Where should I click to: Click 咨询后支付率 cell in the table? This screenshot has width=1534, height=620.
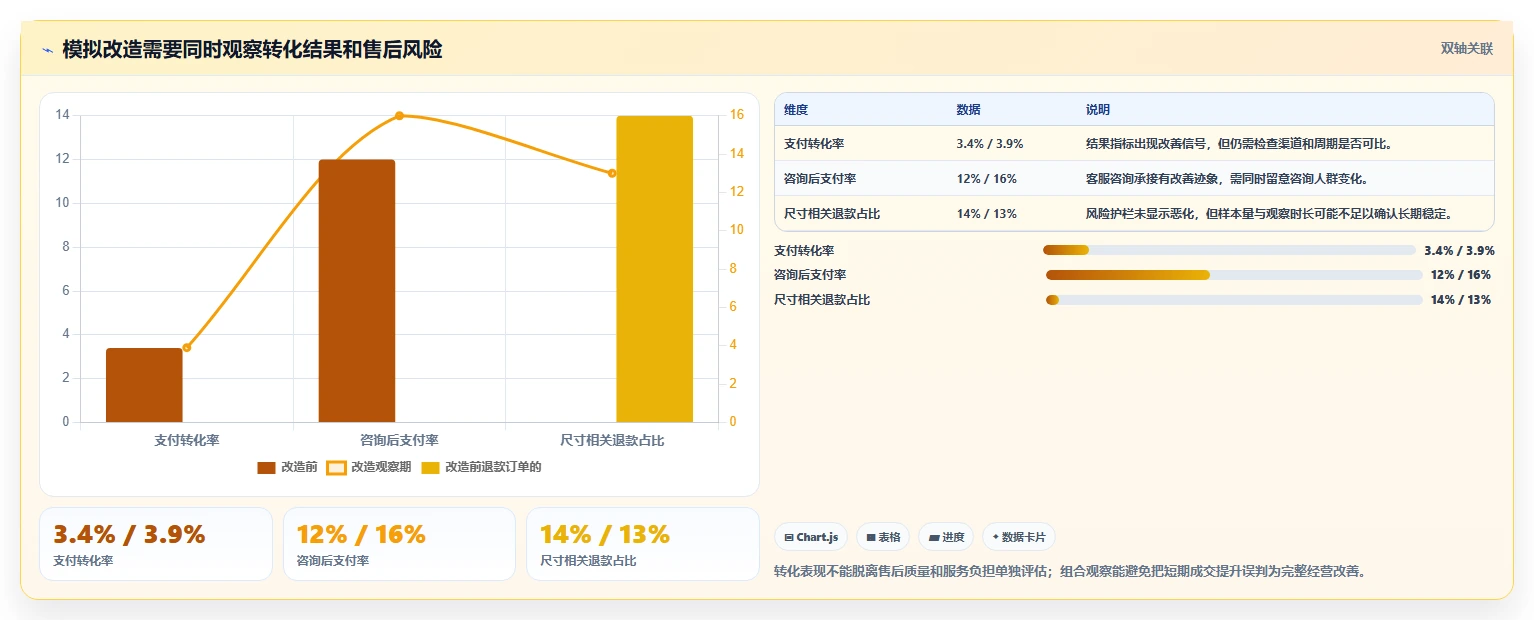[820, 179]
